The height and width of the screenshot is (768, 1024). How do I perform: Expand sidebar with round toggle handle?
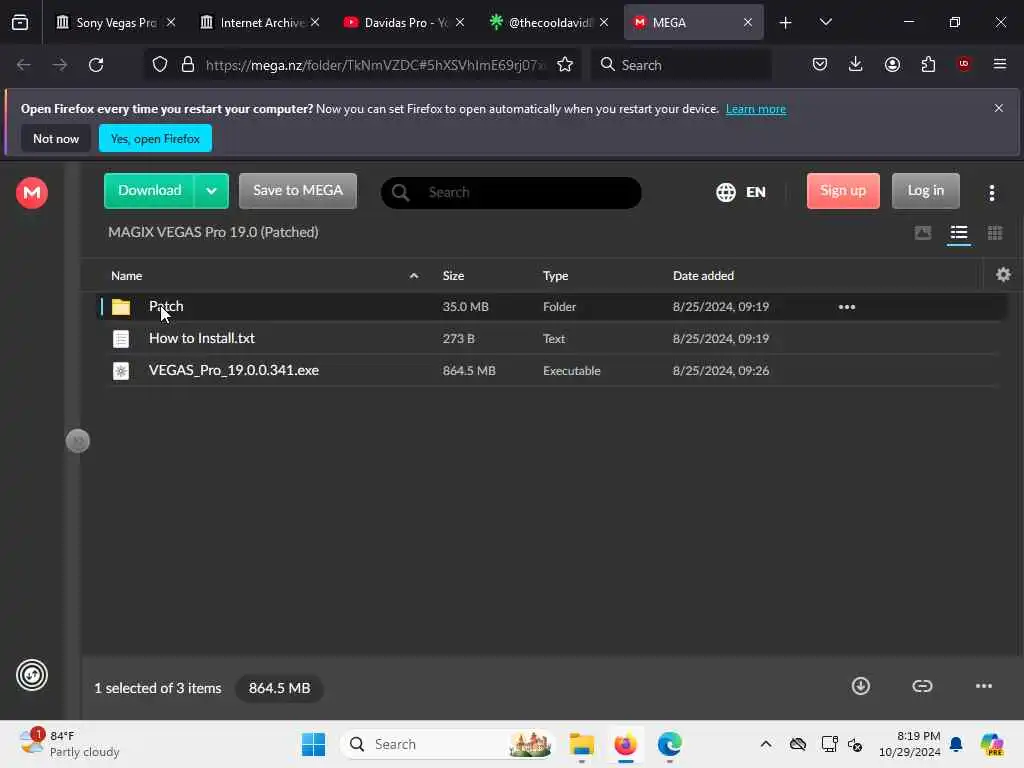pyautogui.click(x=78, y=441)
